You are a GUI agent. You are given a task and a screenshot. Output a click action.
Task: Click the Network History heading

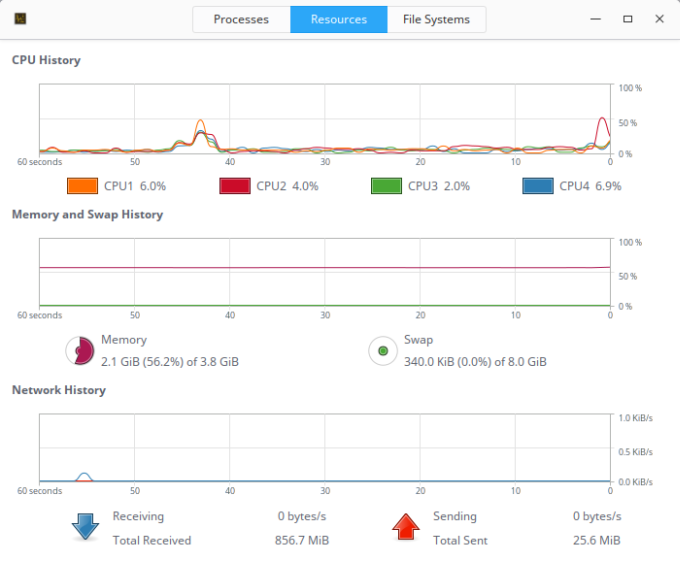coord(59,390)
